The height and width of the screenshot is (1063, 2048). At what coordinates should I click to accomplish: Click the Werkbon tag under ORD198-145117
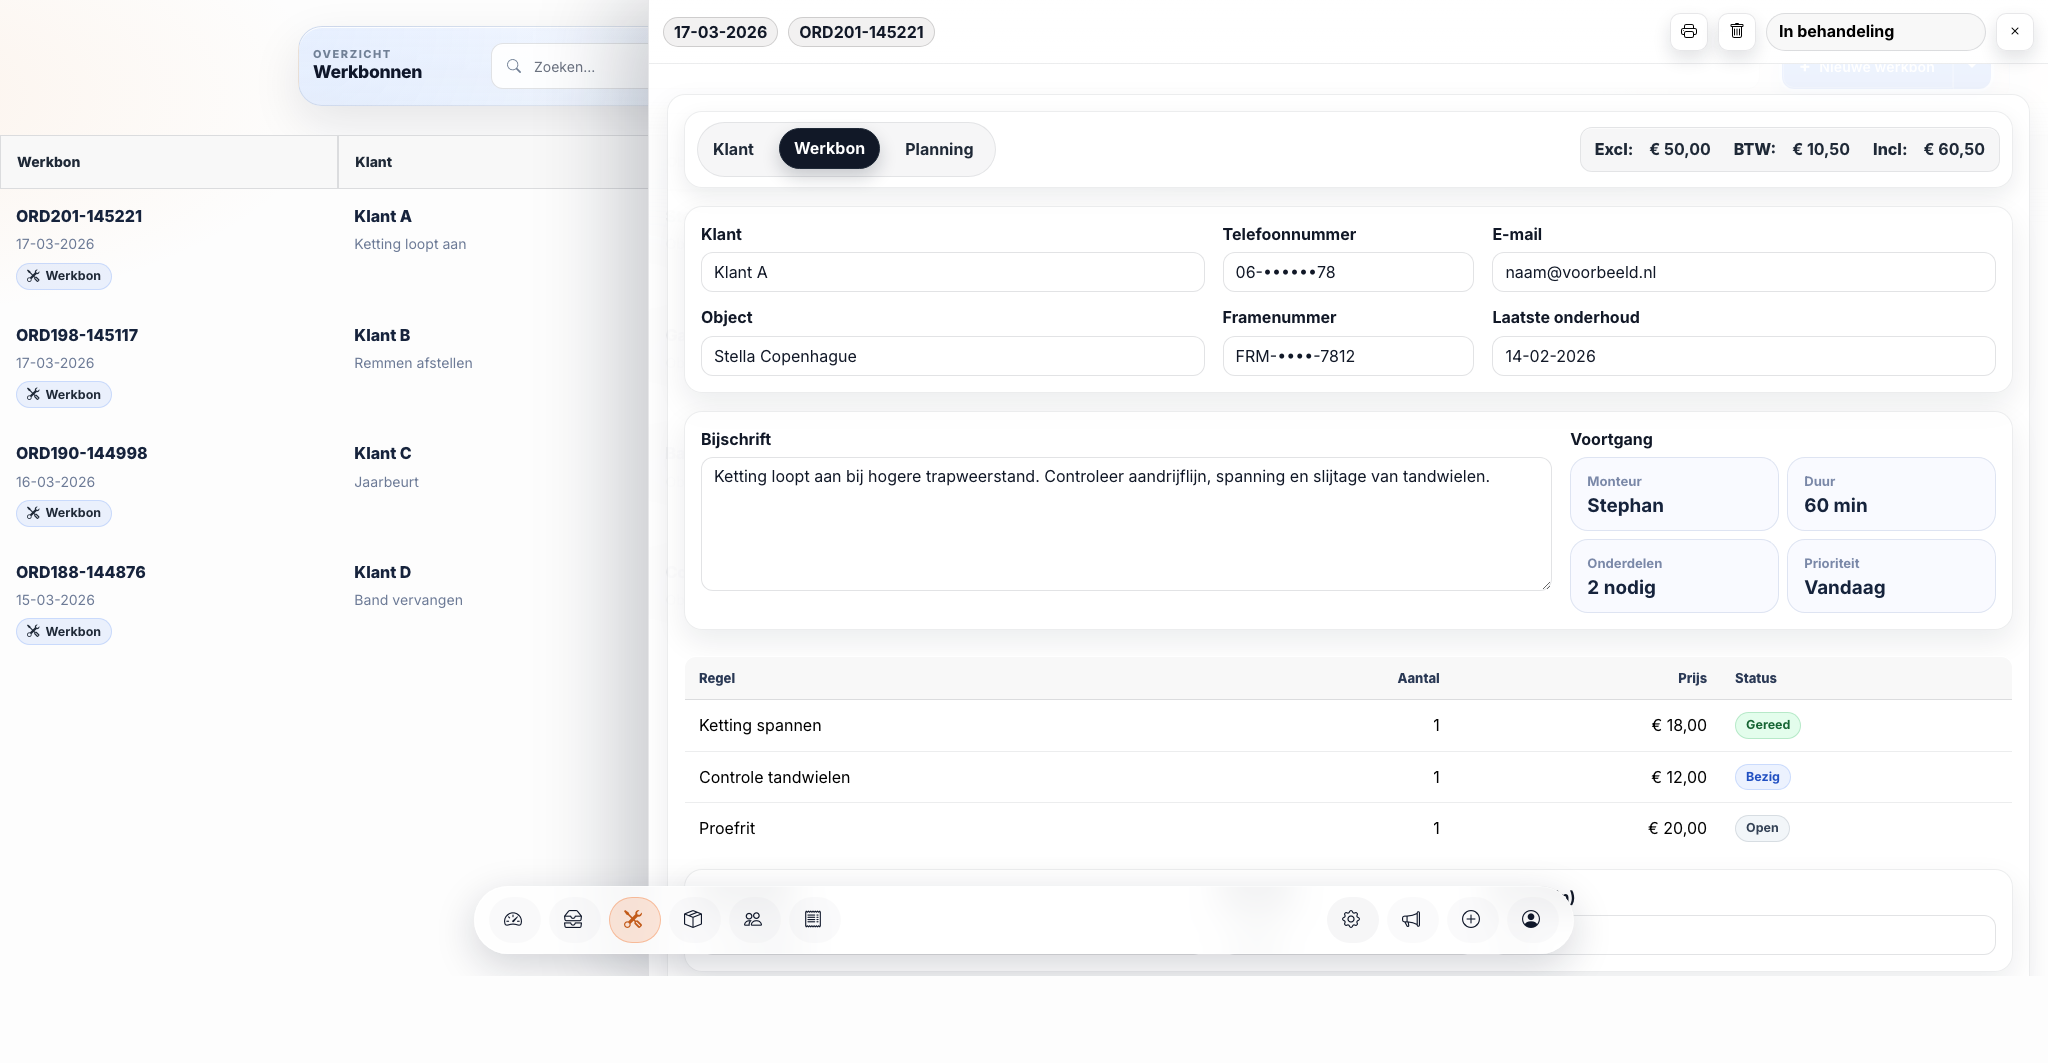coord(64,395)
